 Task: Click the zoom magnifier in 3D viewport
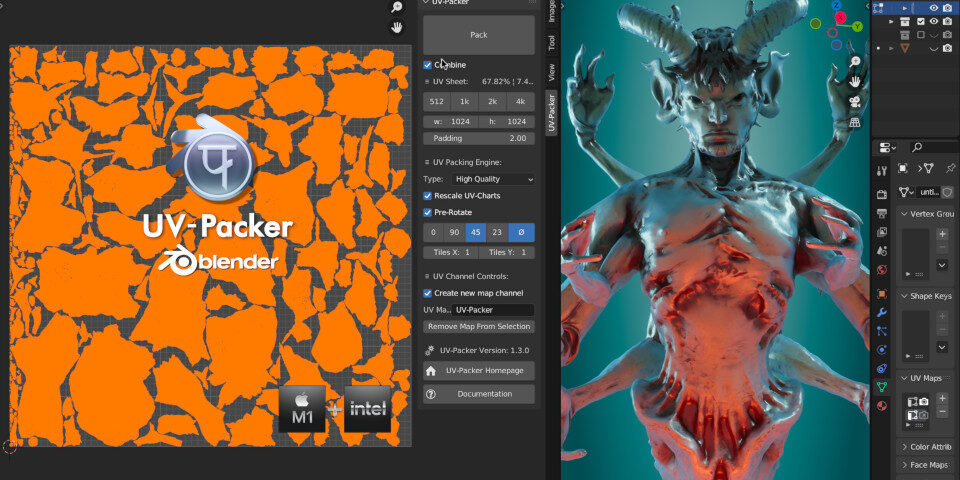(x=855, y=61)
